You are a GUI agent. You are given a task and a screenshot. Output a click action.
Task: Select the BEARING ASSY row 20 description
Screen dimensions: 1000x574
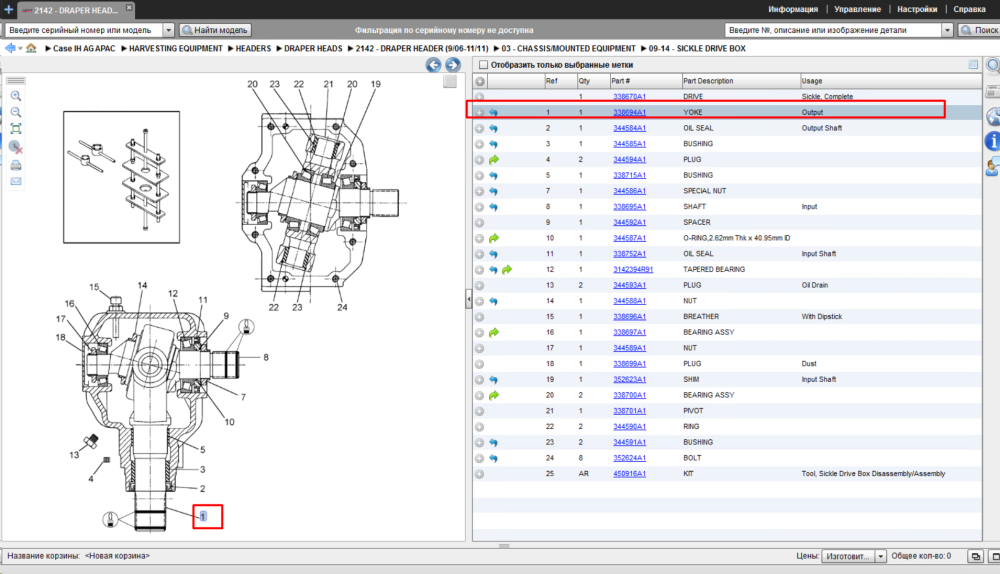(x=709, y=395)
